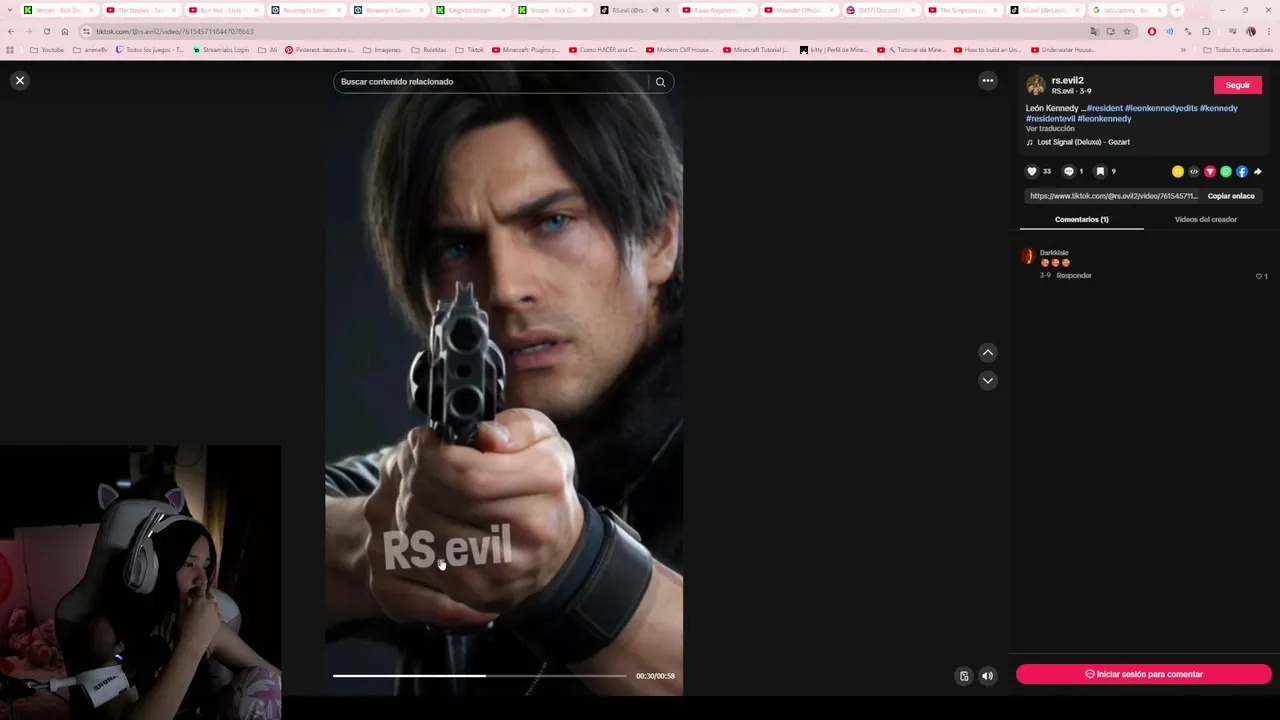The width and height of the screenshot is (1280, 720).
Task: Click the comment bubble icon
Action: [x=1068, y=171]
